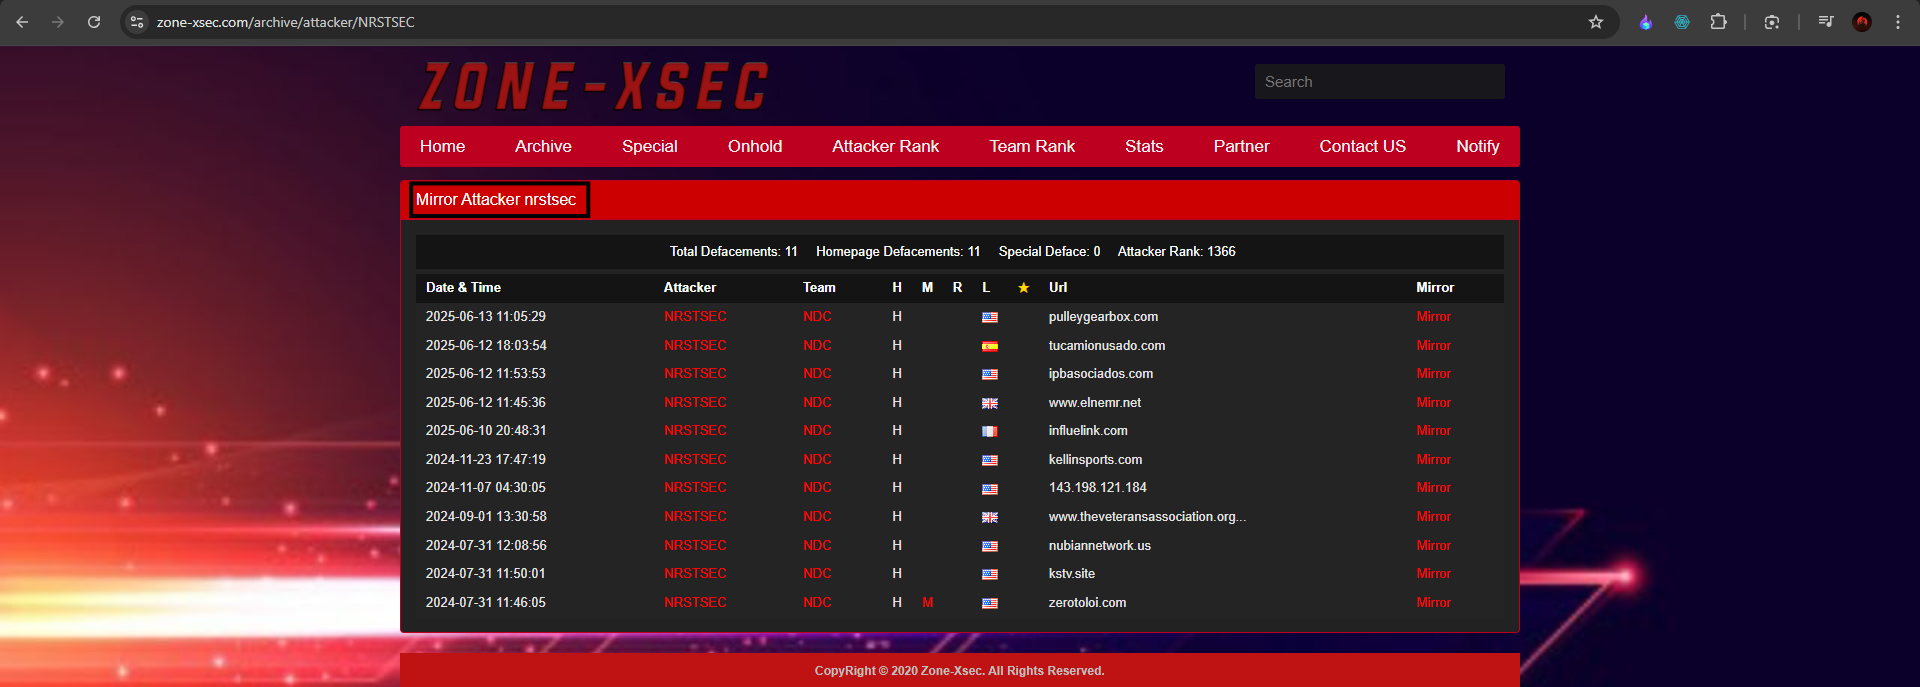
Task: Click the Date & Time column header
Action: 463,287
